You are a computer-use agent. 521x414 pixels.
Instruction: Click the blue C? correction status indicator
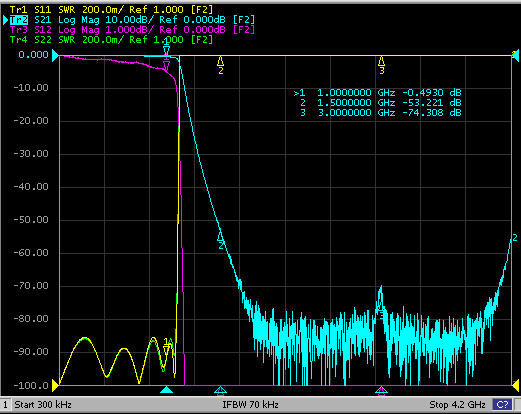click(x=503, y=405)
